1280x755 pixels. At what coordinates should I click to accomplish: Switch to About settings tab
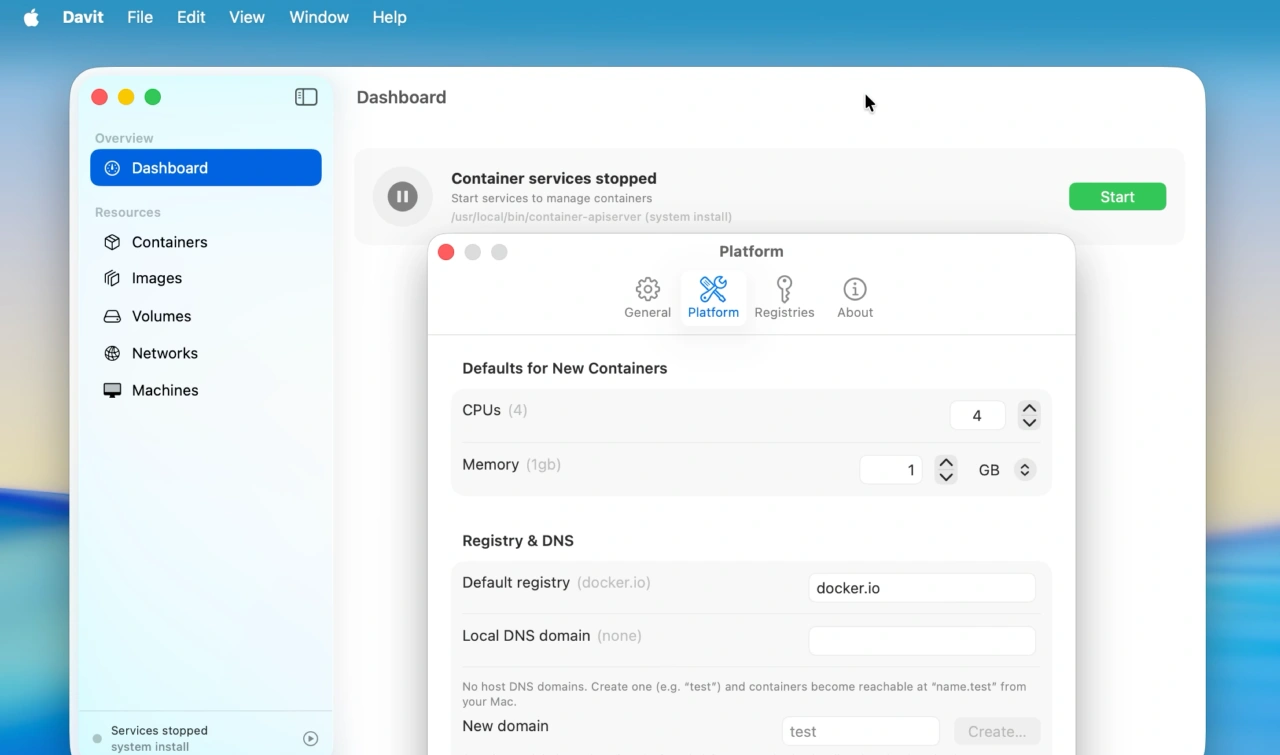pyautogui.click(x=855, y=297)
